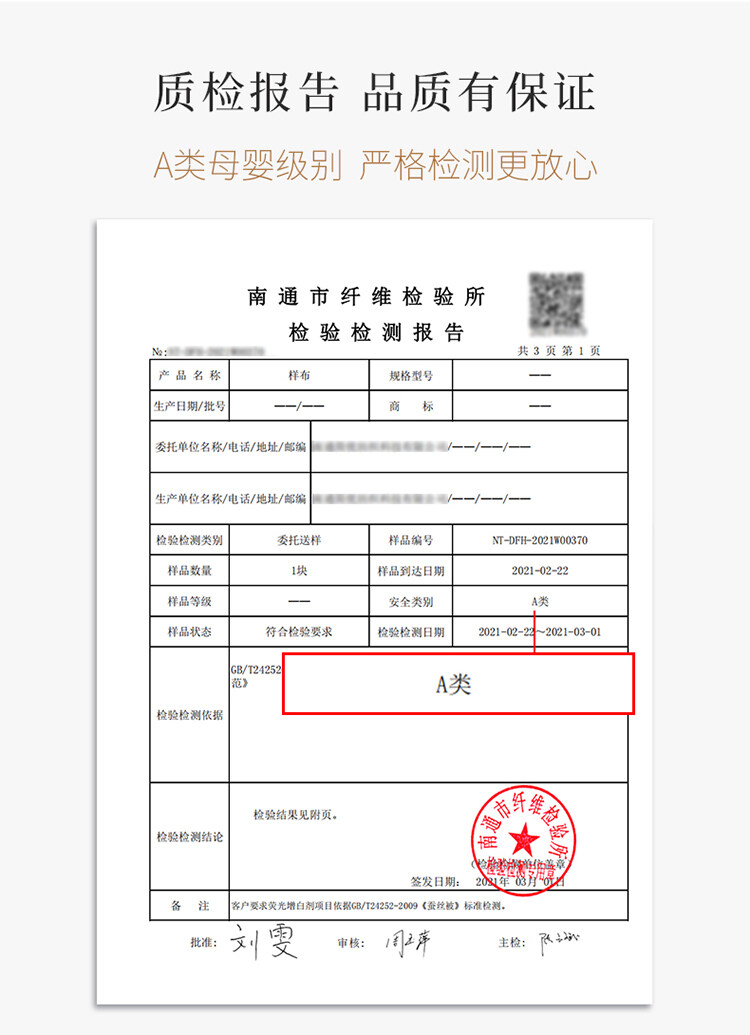Click the 样布 product name value
The width and height of the screenshot is (750, 1035).
[x=298, y=376]
